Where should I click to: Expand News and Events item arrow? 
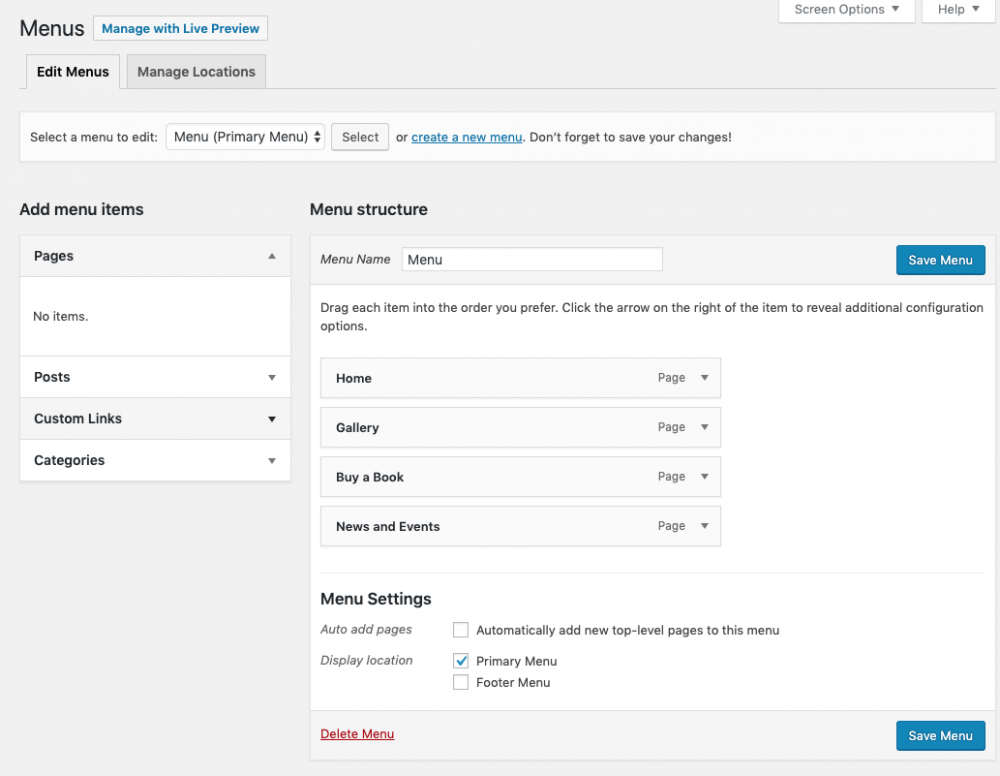point(705,525)
